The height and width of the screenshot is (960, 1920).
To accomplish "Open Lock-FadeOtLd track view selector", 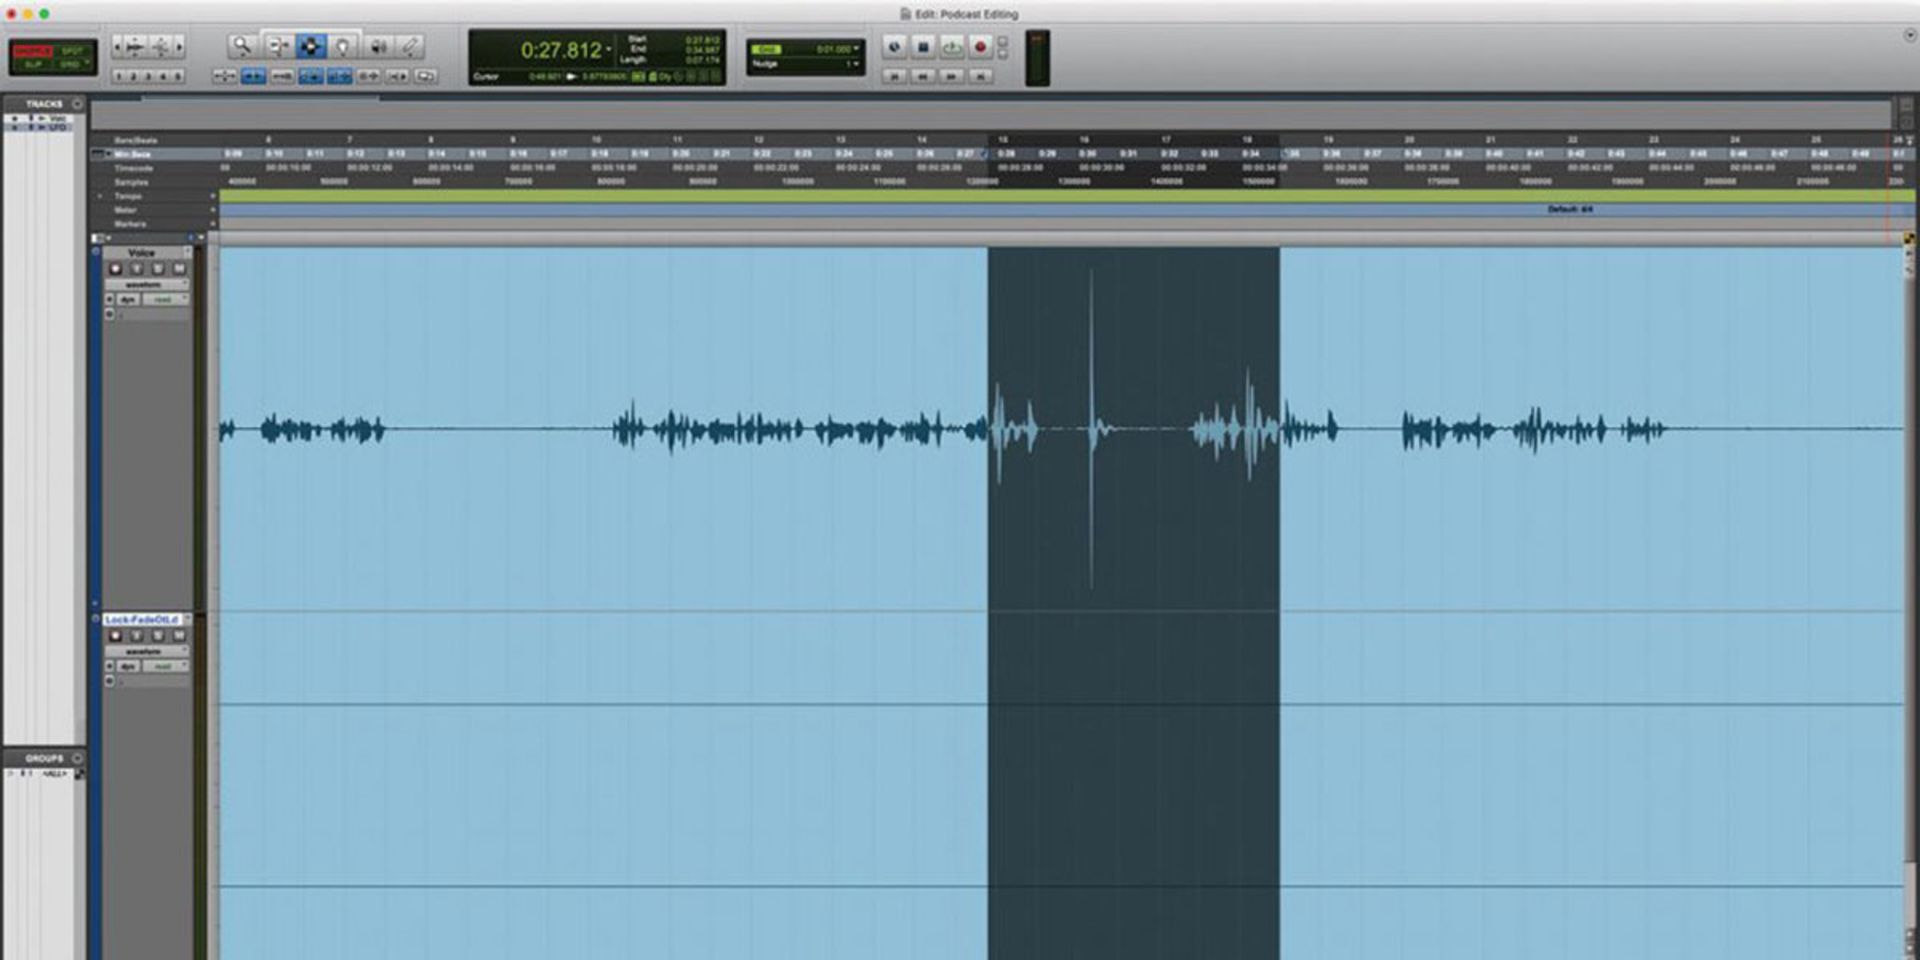I will 147,652.
